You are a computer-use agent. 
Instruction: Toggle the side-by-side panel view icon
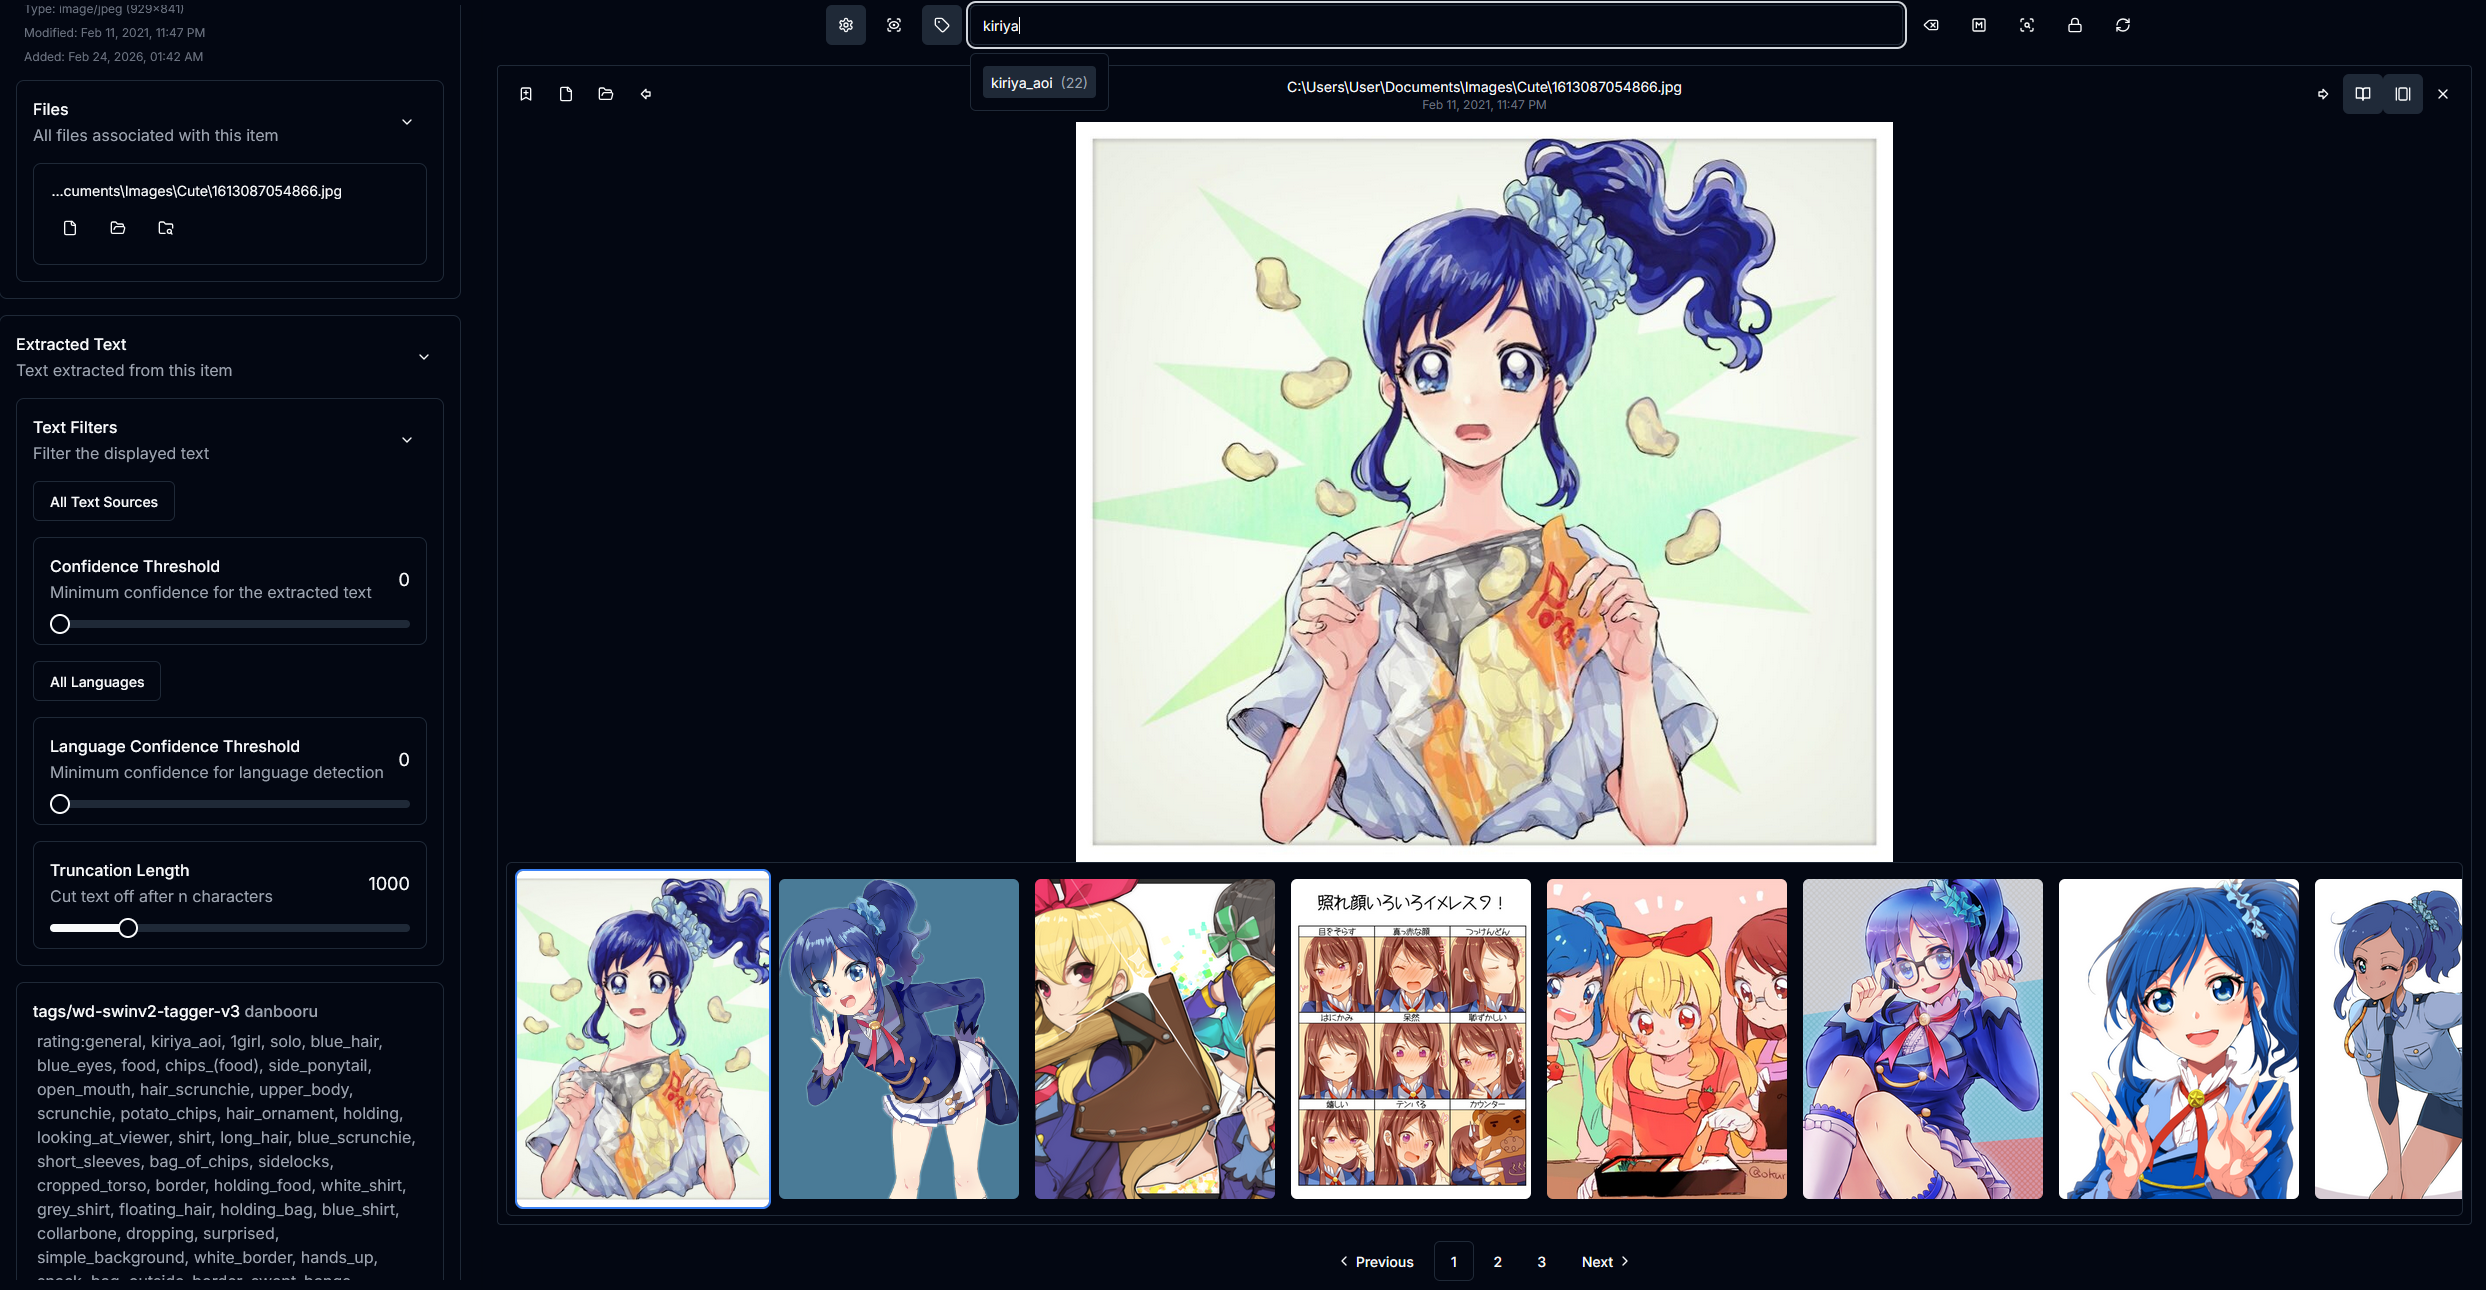(2403, 94)
